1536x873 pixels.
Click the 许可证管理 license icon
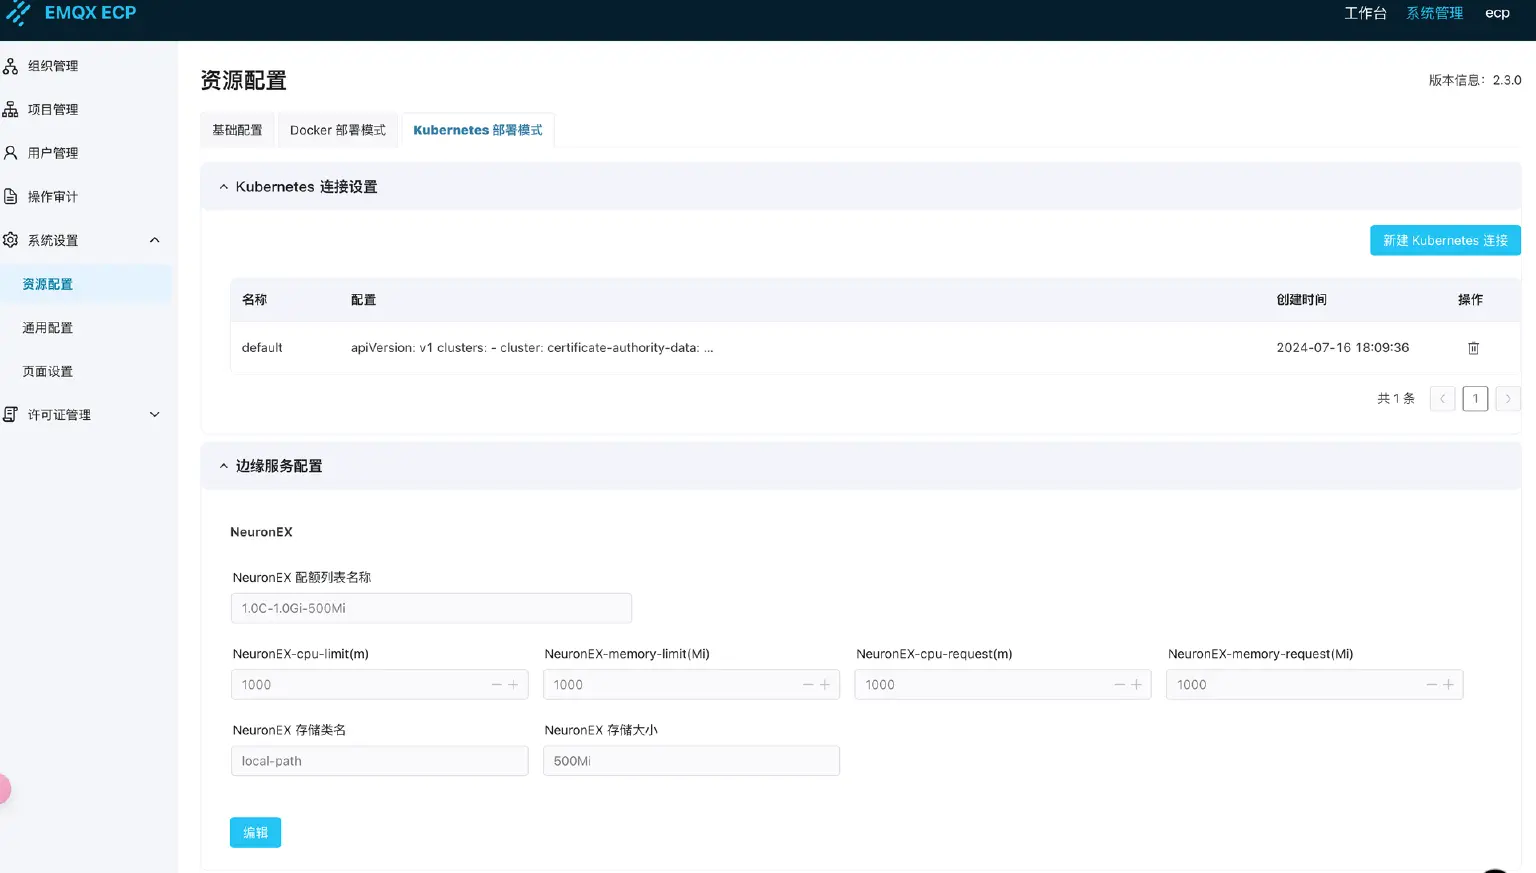click(11, 414)
